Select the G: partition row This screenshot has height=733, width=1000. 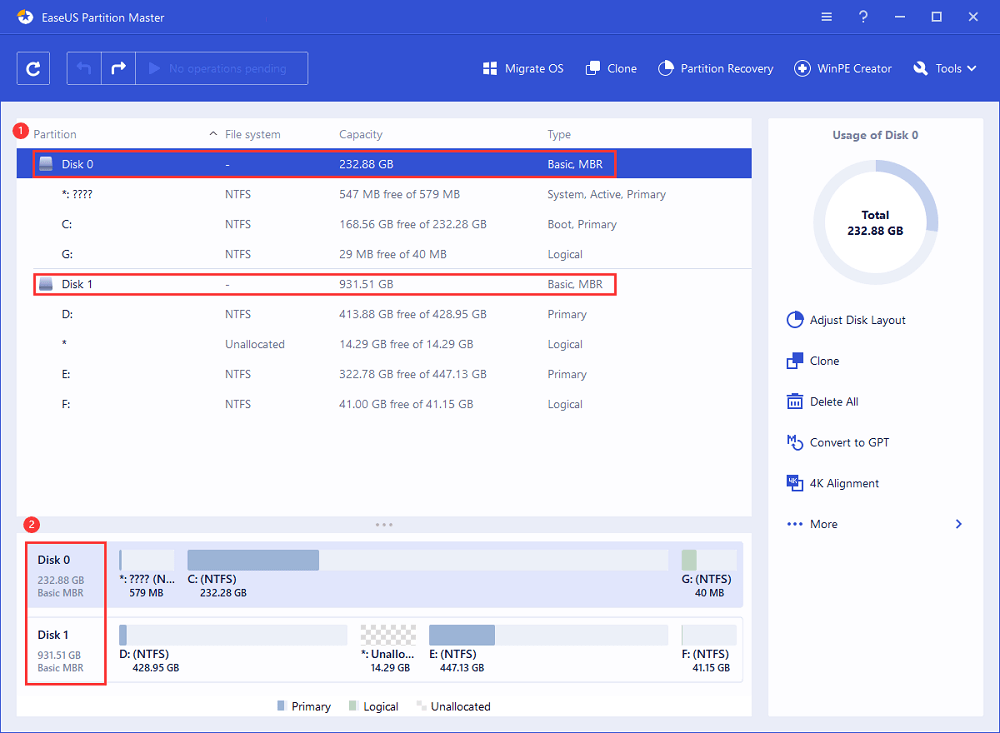coord(384,254)
